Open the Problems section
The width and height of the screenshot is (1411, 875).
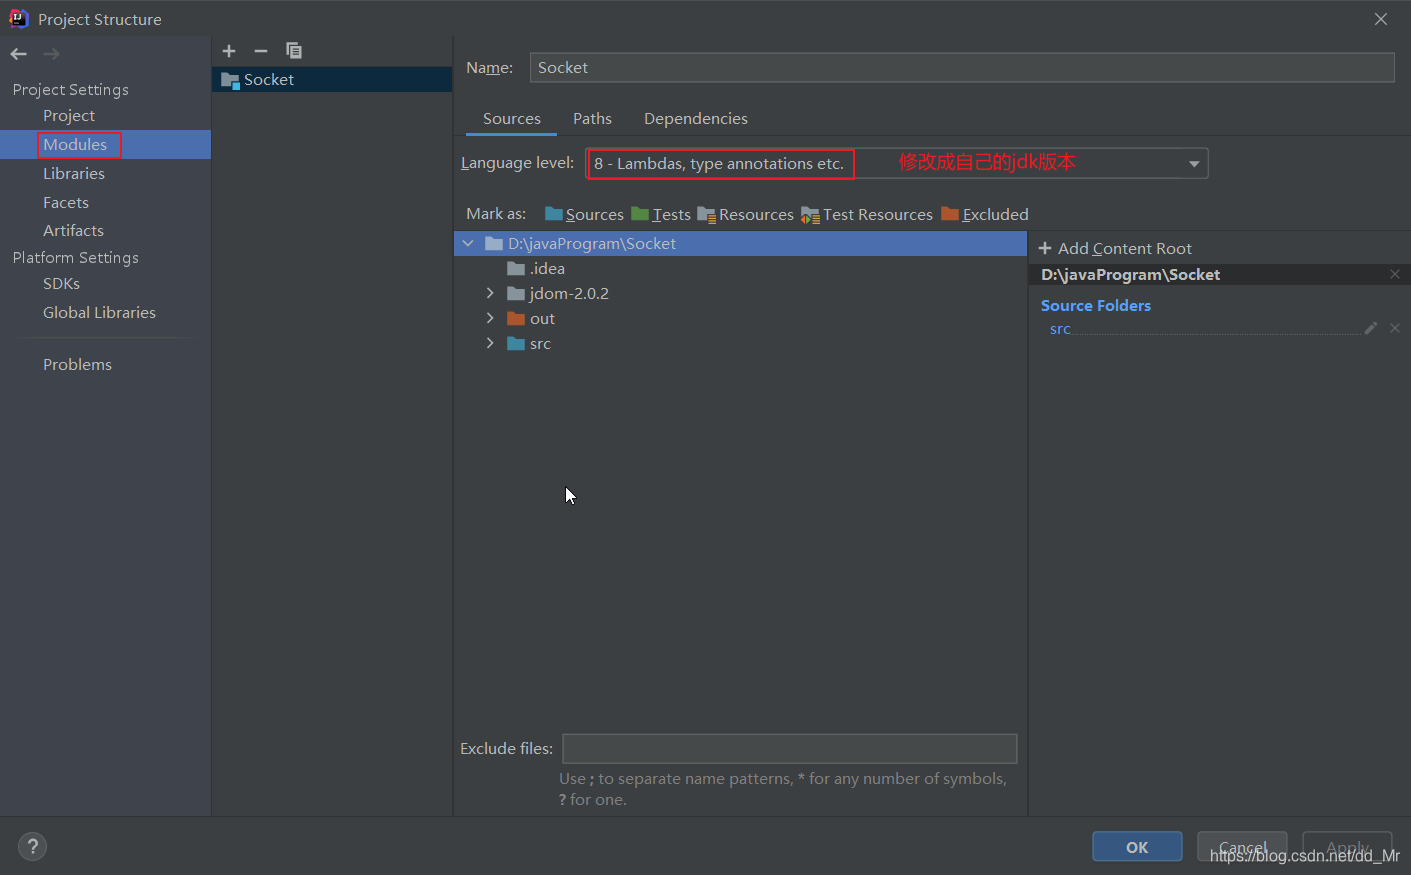pos(77,365)
